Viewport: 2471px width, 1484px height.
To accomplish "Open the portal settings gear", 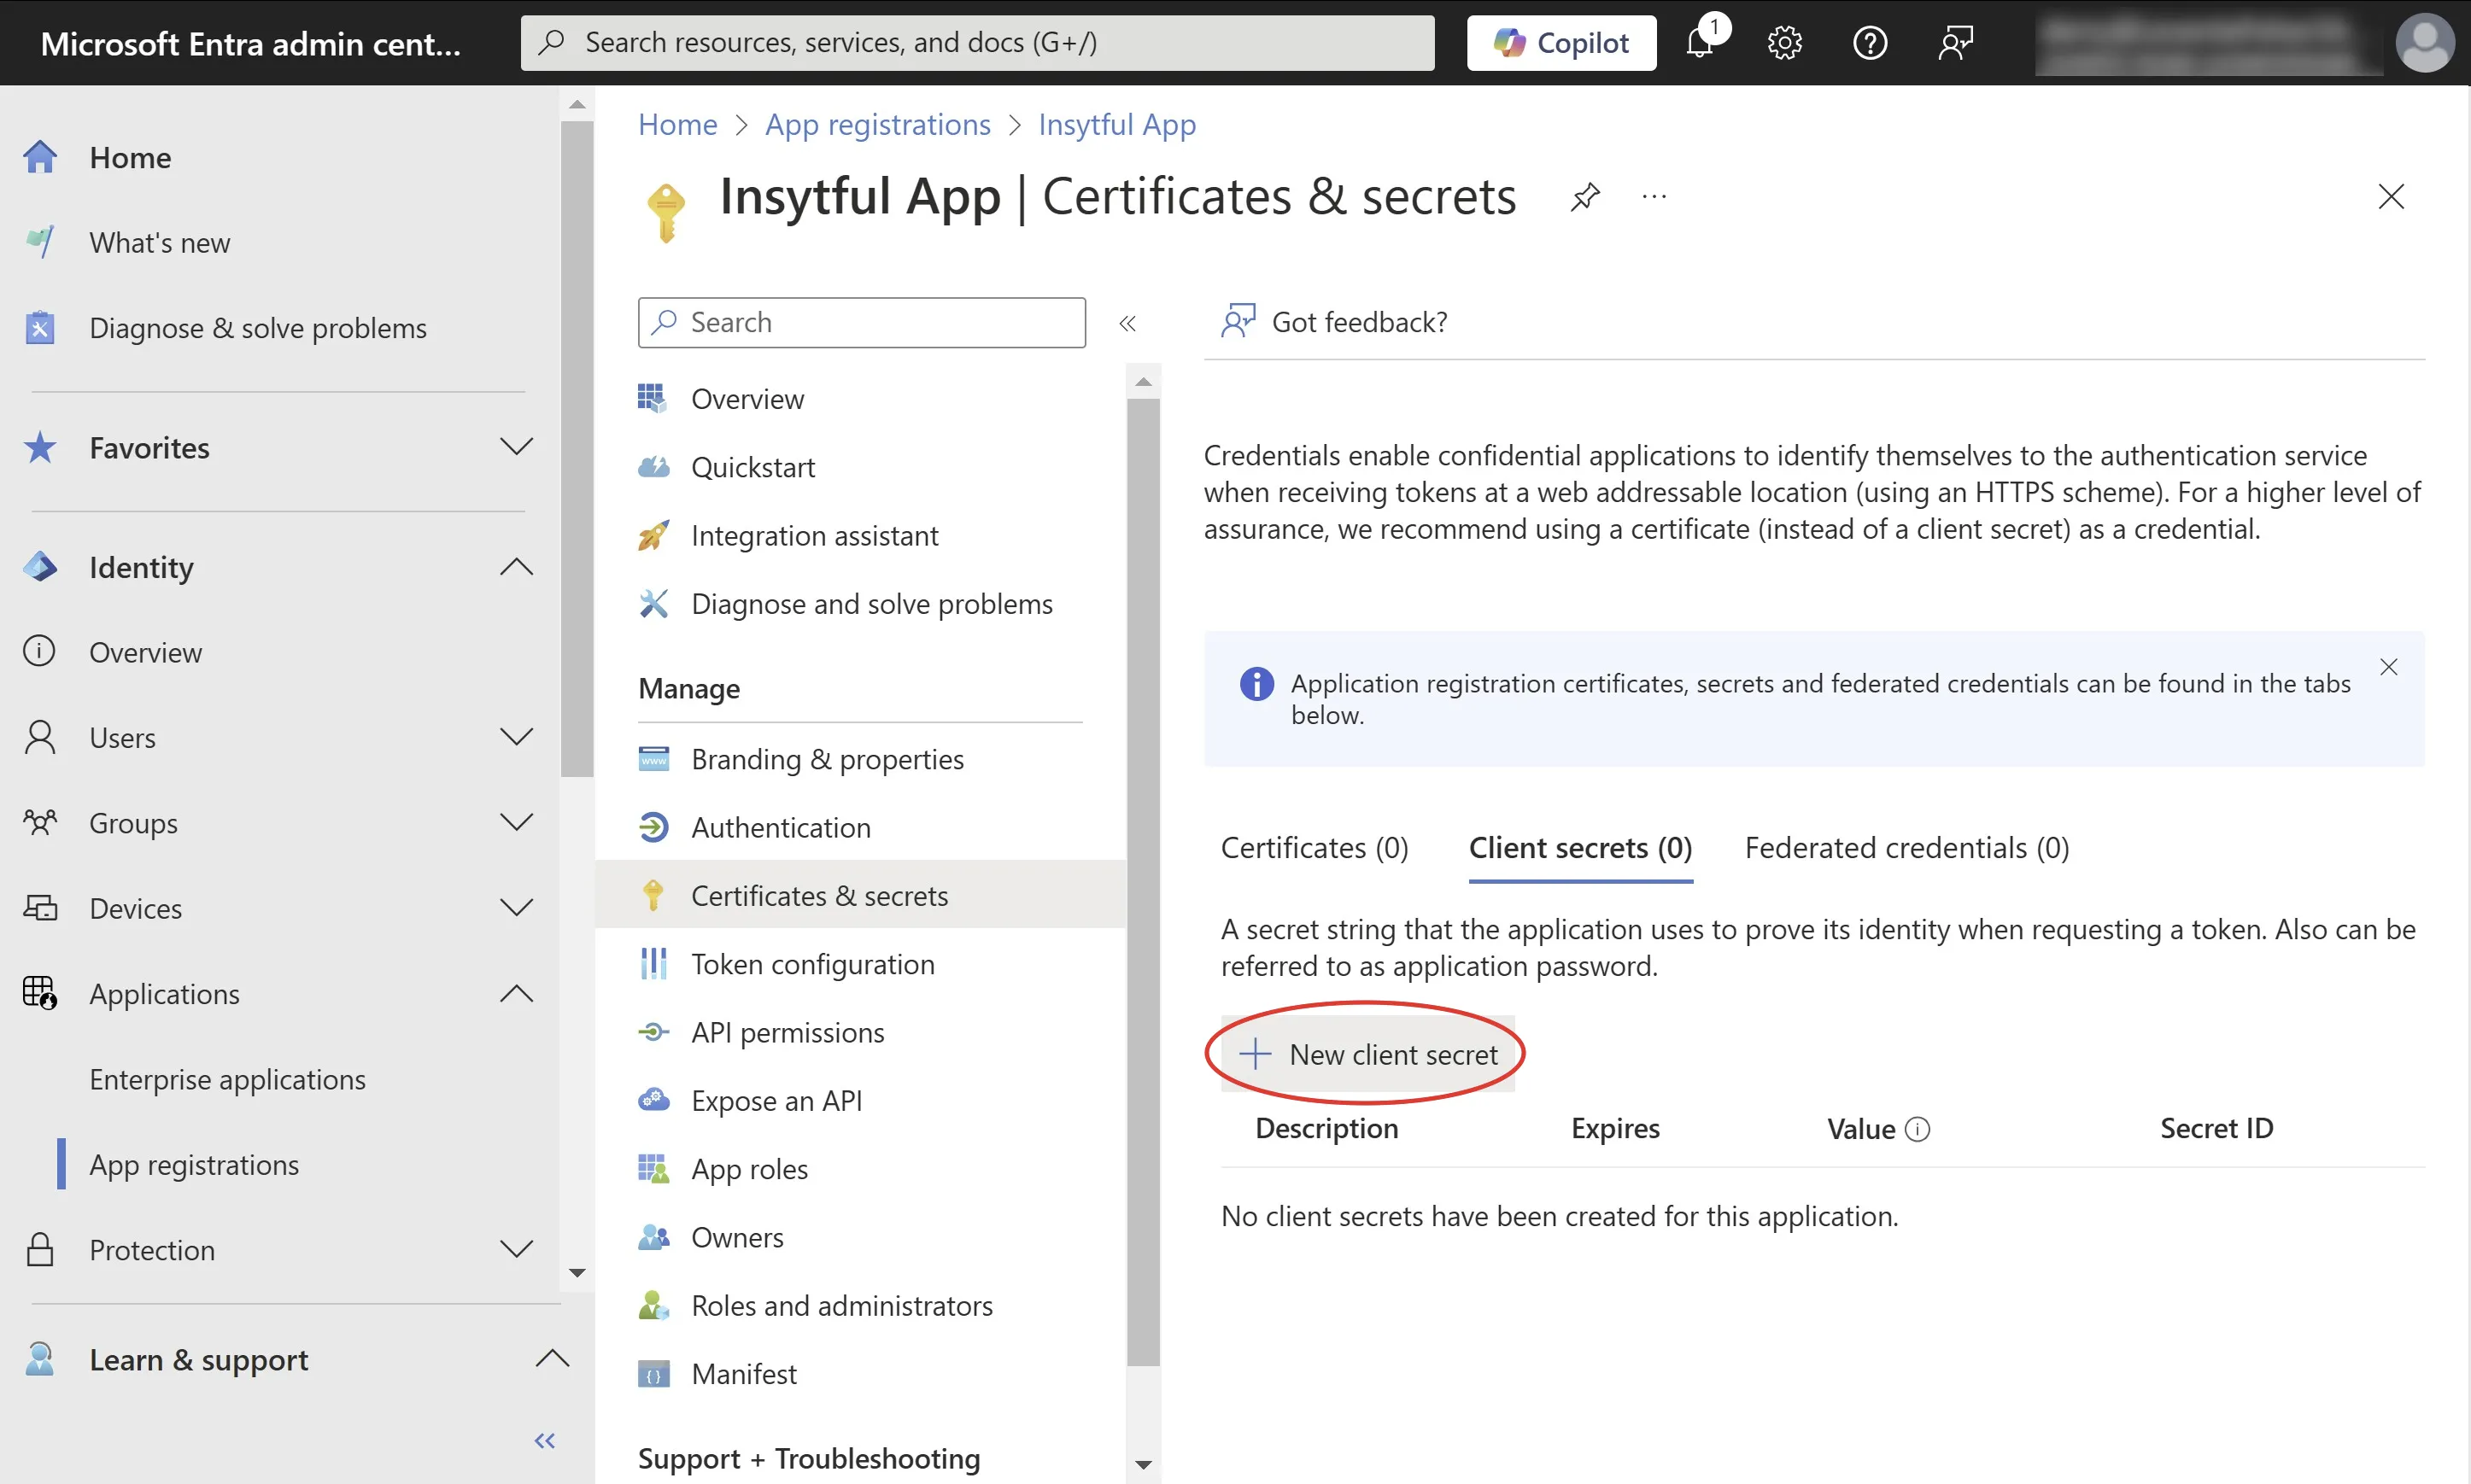I will coord(1784,43).
